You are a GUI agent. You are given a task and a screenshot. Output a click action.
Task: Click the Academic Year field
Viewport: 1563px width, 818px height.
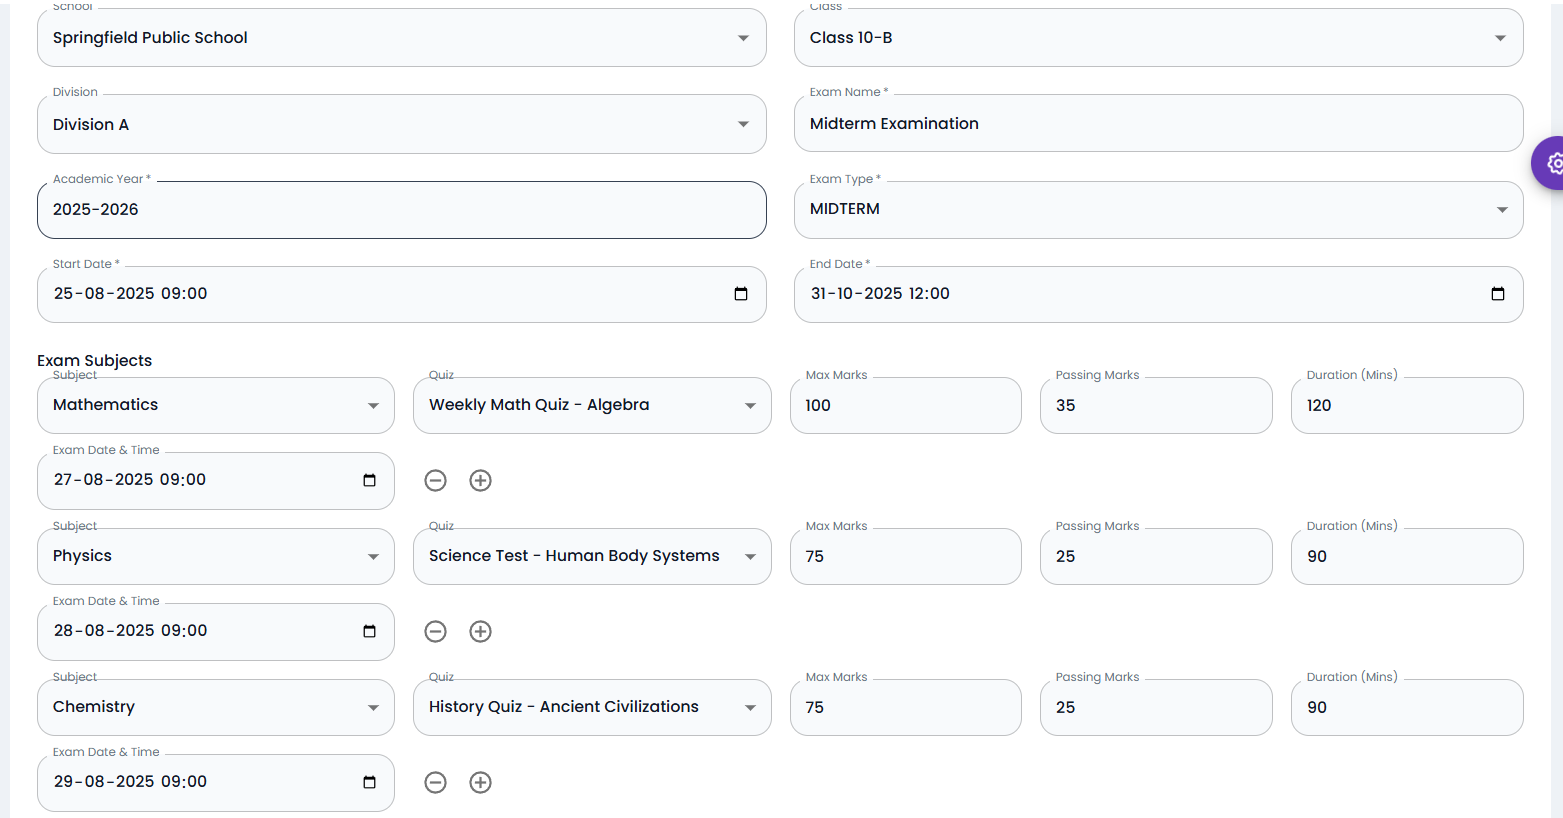pos(401,209)
